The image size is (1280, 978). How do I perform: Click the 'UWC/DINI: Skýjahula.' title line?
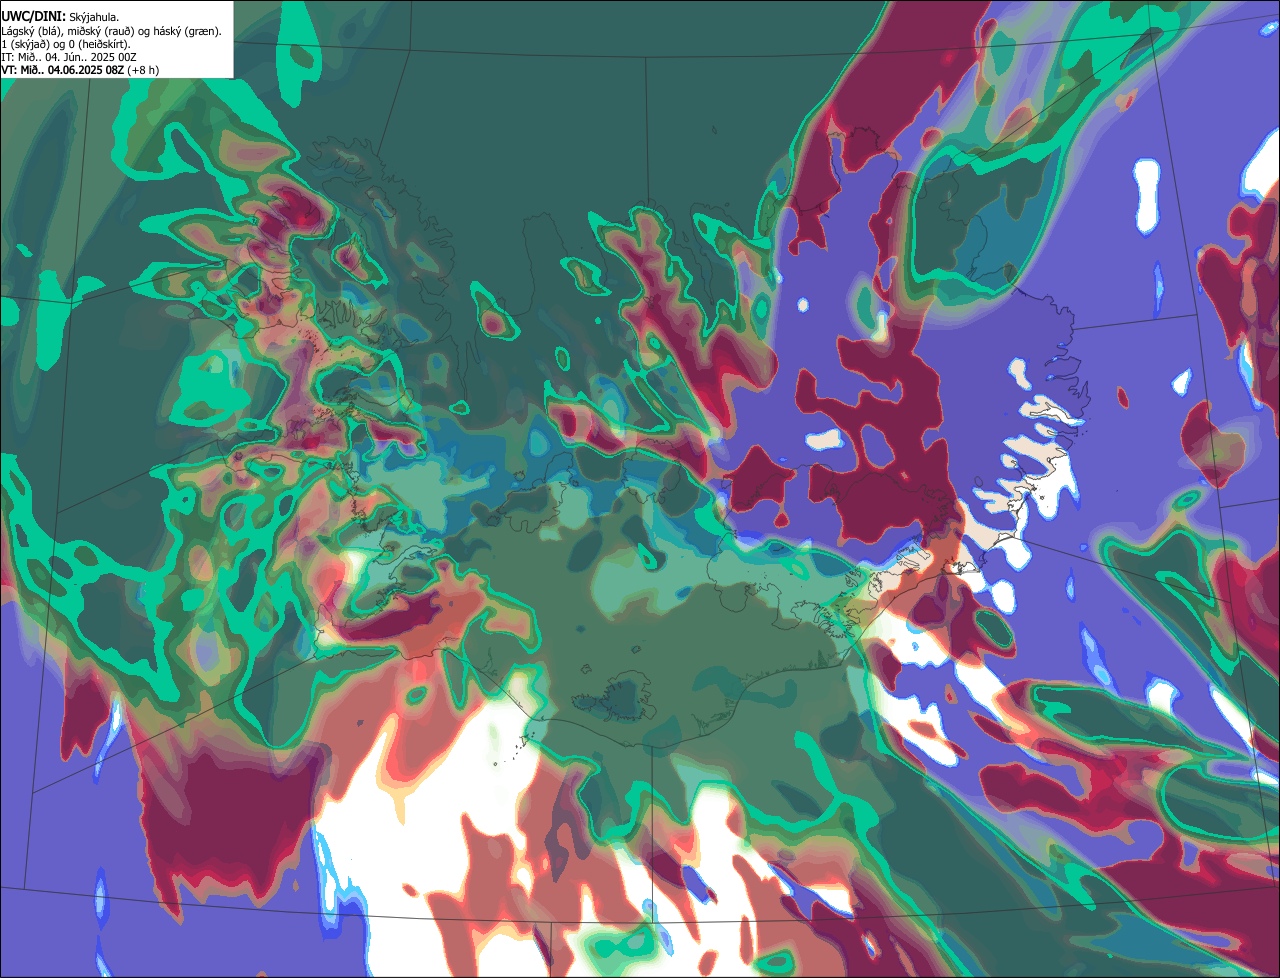tap(60, 17)
